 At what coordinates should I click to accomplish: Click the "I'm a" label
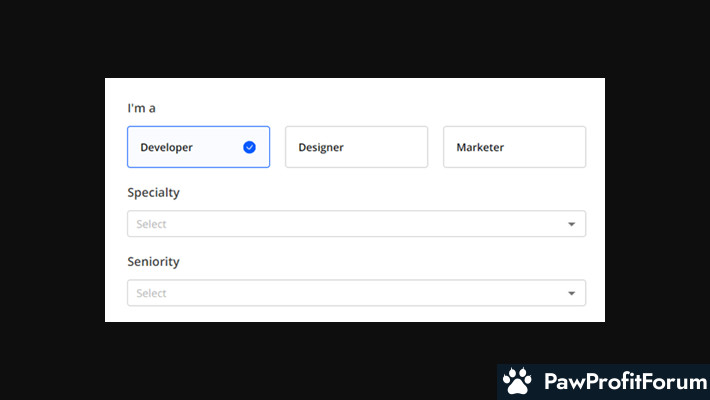pos(141,108)
